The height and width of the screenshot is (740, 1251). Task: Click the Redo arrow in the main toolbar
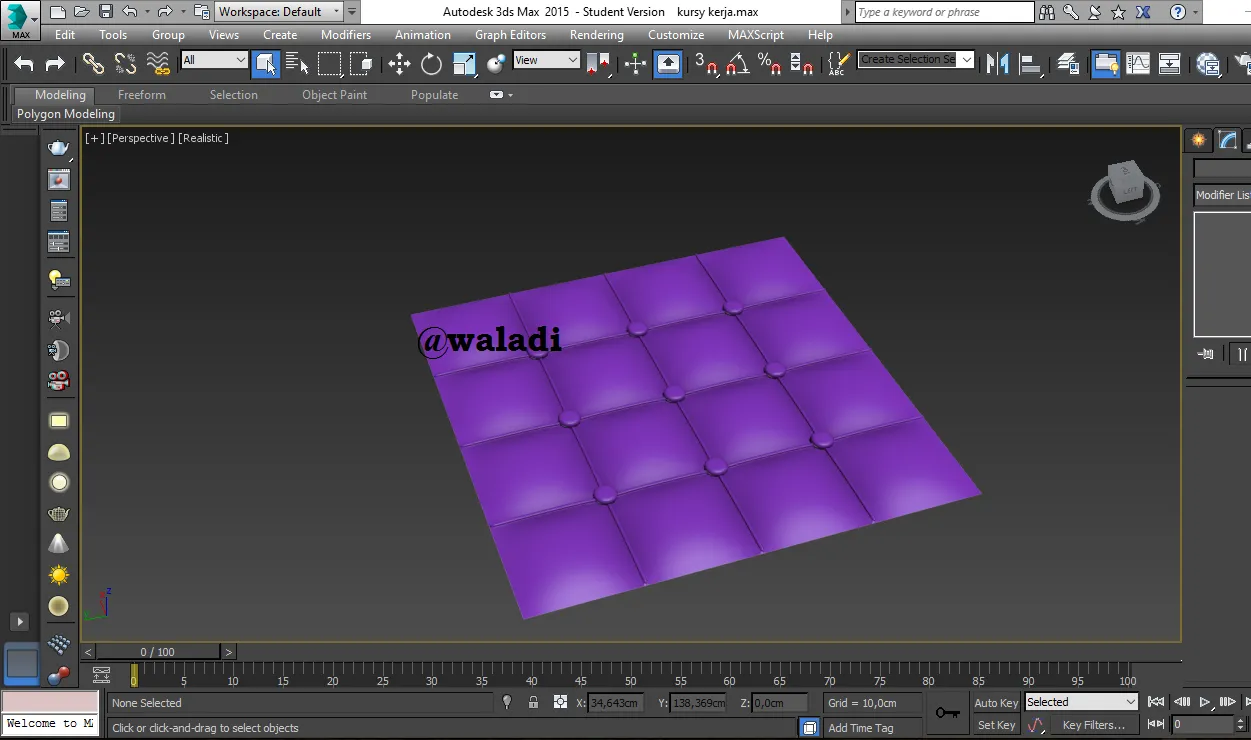[x=55, y=64]
